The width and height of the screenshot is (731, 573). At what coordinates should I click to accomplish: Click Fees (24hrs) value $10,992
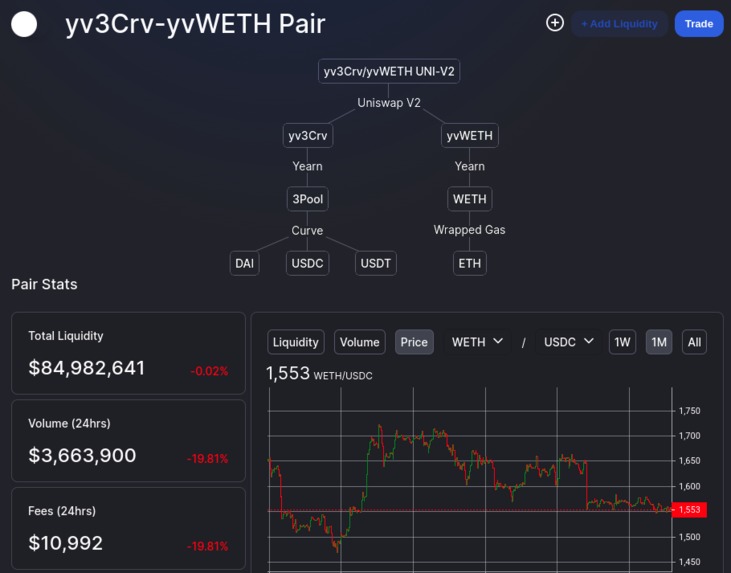tap(65, 543)
